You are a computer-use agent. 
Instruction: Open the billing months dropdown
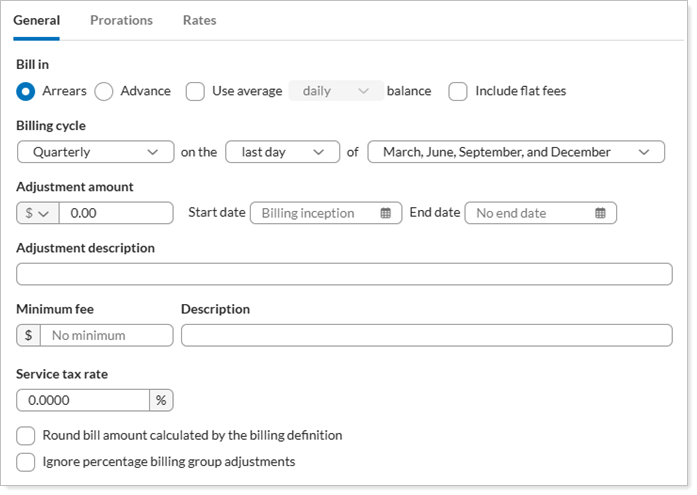[515, 152]
